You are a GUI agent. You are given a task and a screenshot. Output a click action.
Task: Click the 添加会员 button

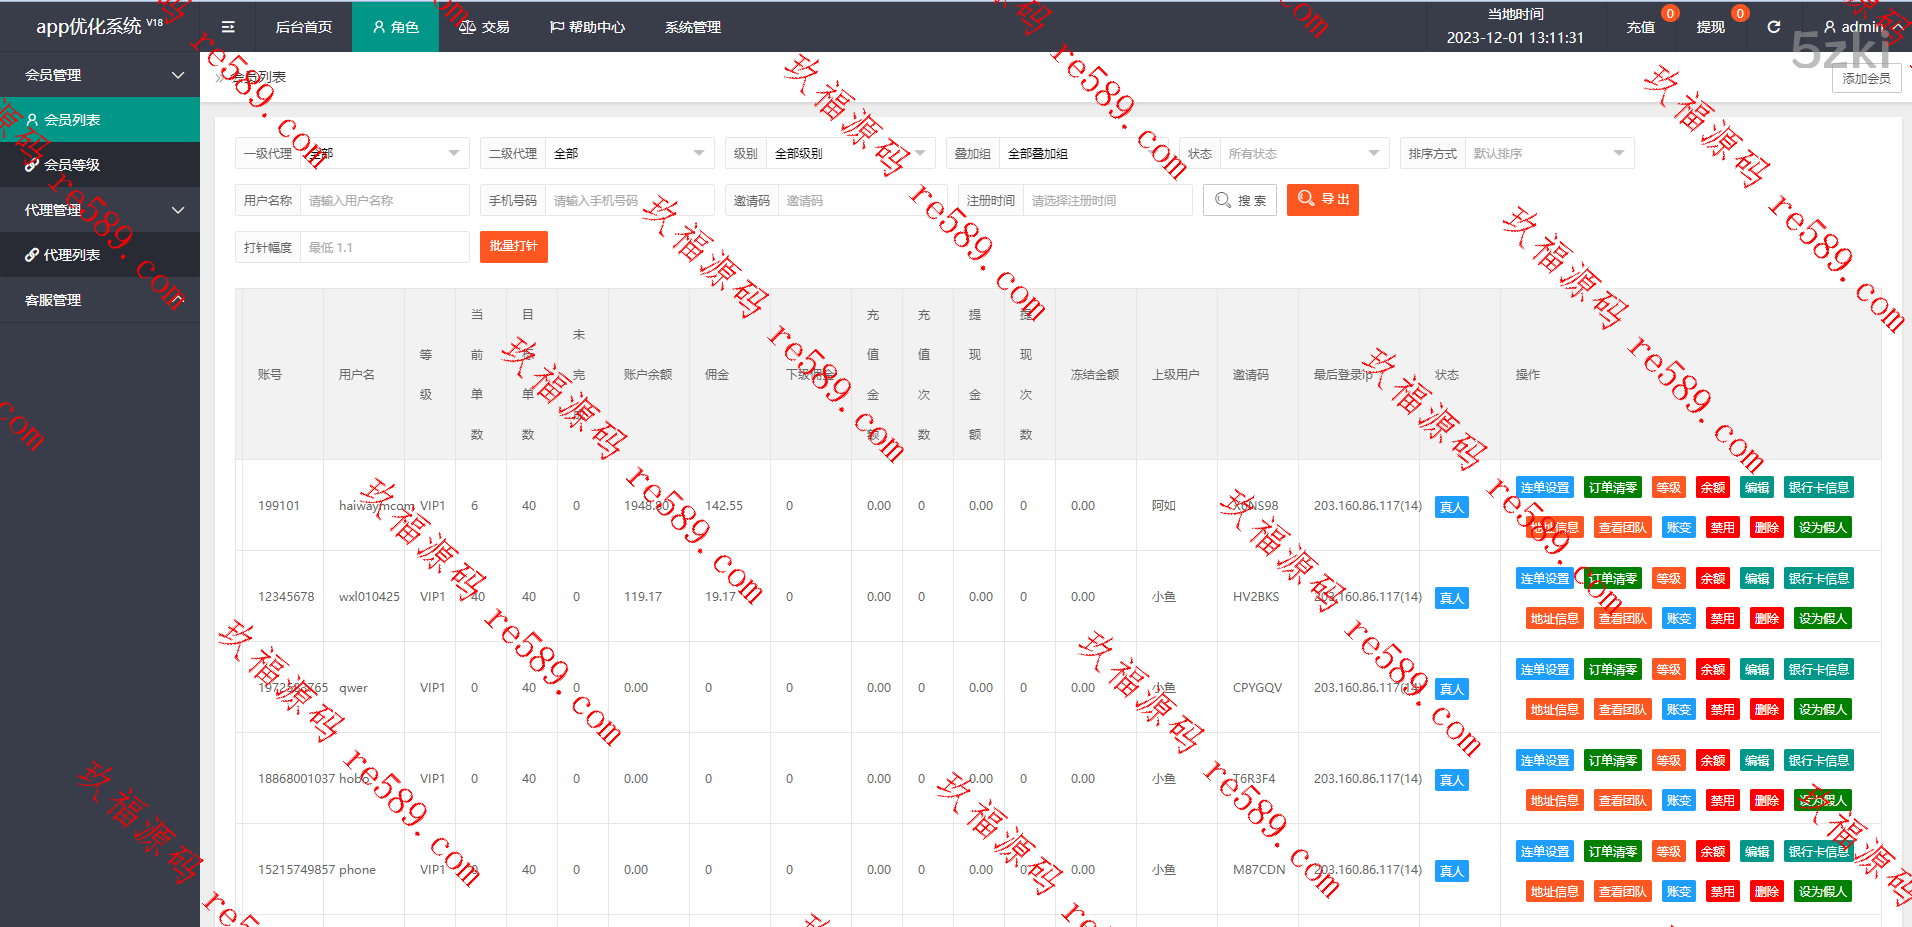click(x=1866, y=78)
